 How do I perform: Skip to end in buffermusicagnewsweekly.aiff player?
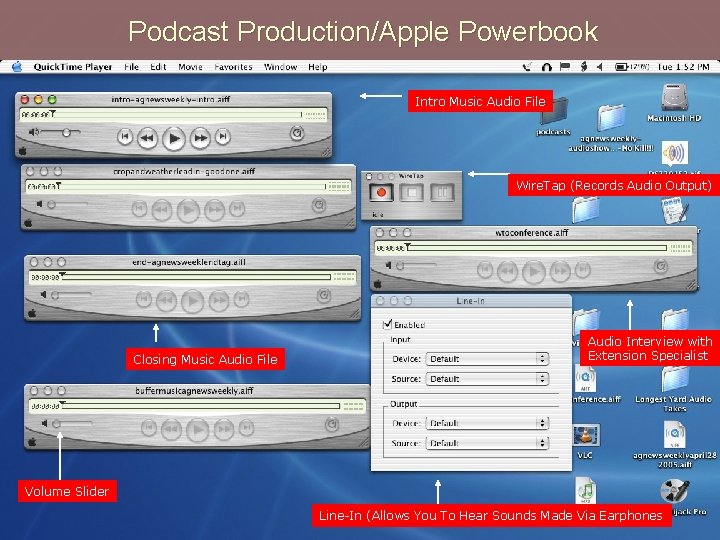pyautogui.click(x=247, y=428)
